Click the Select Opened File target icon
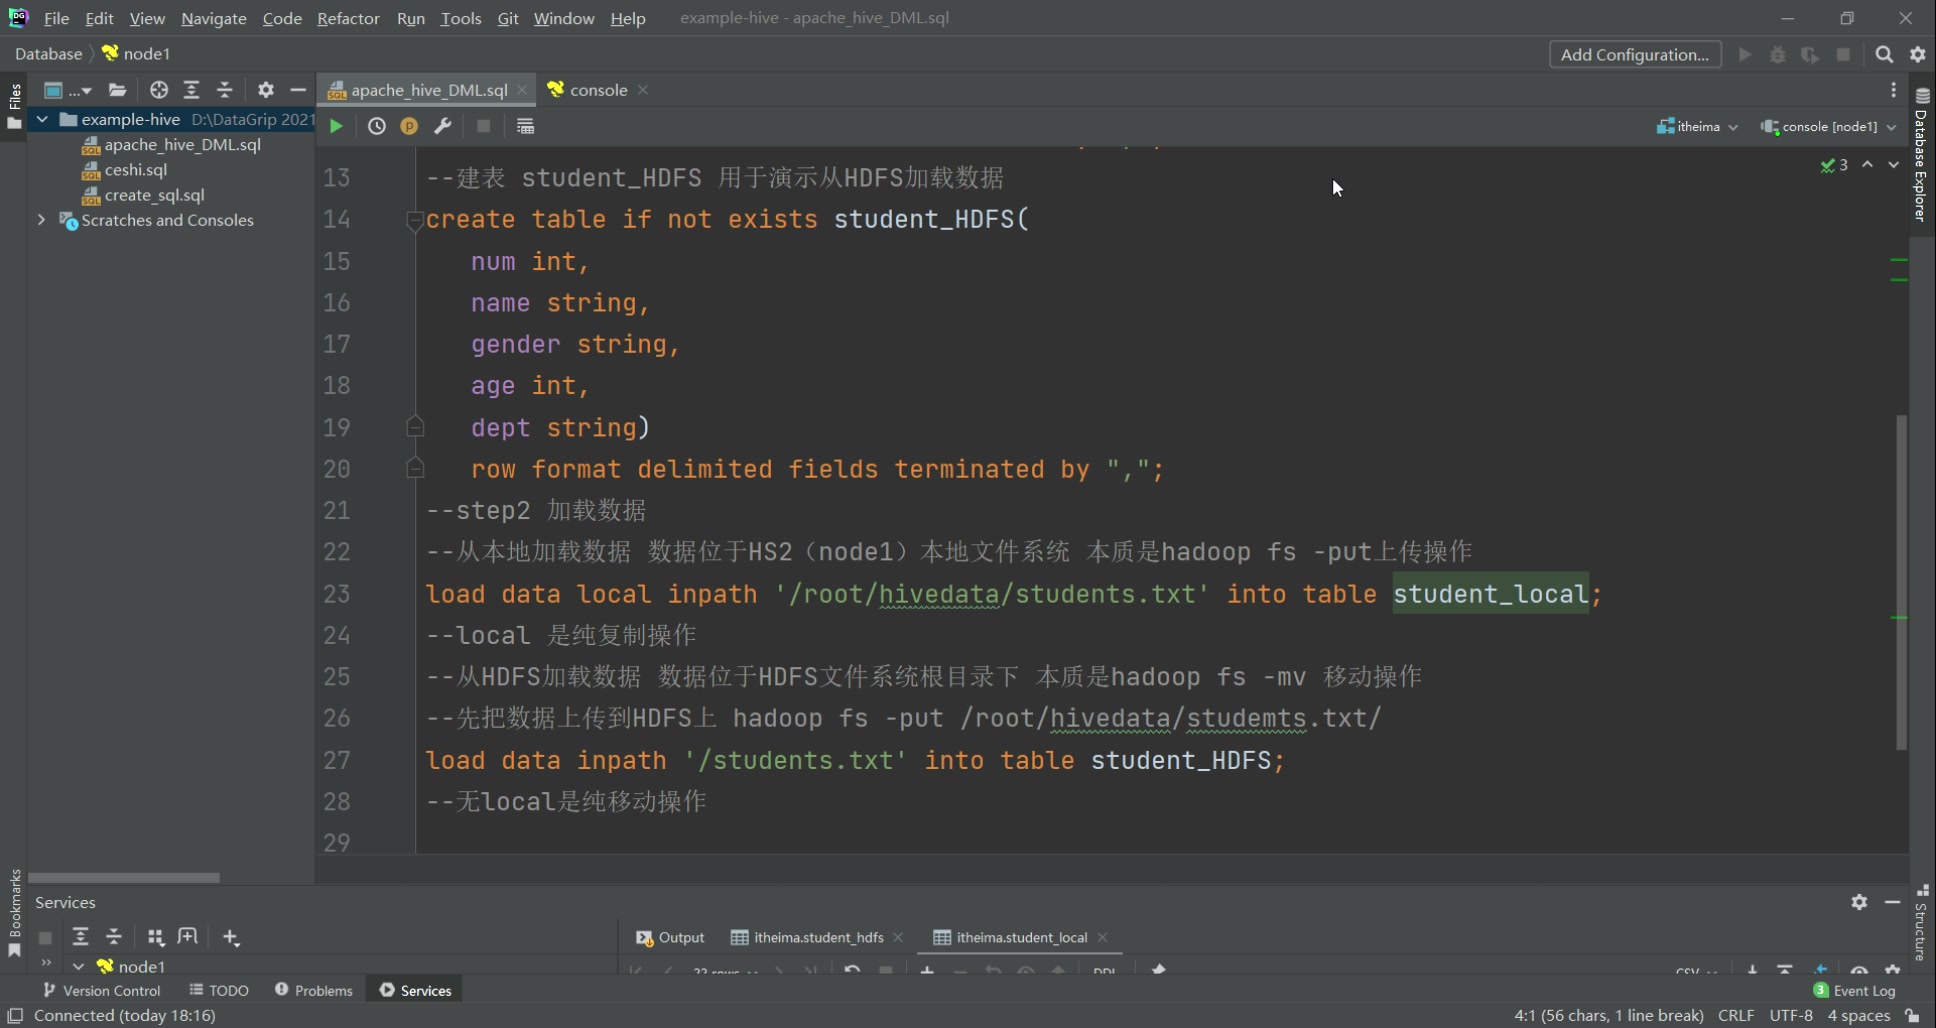Image resolution: width=1936 pixels, height=1028 pixels. (159, 90)
